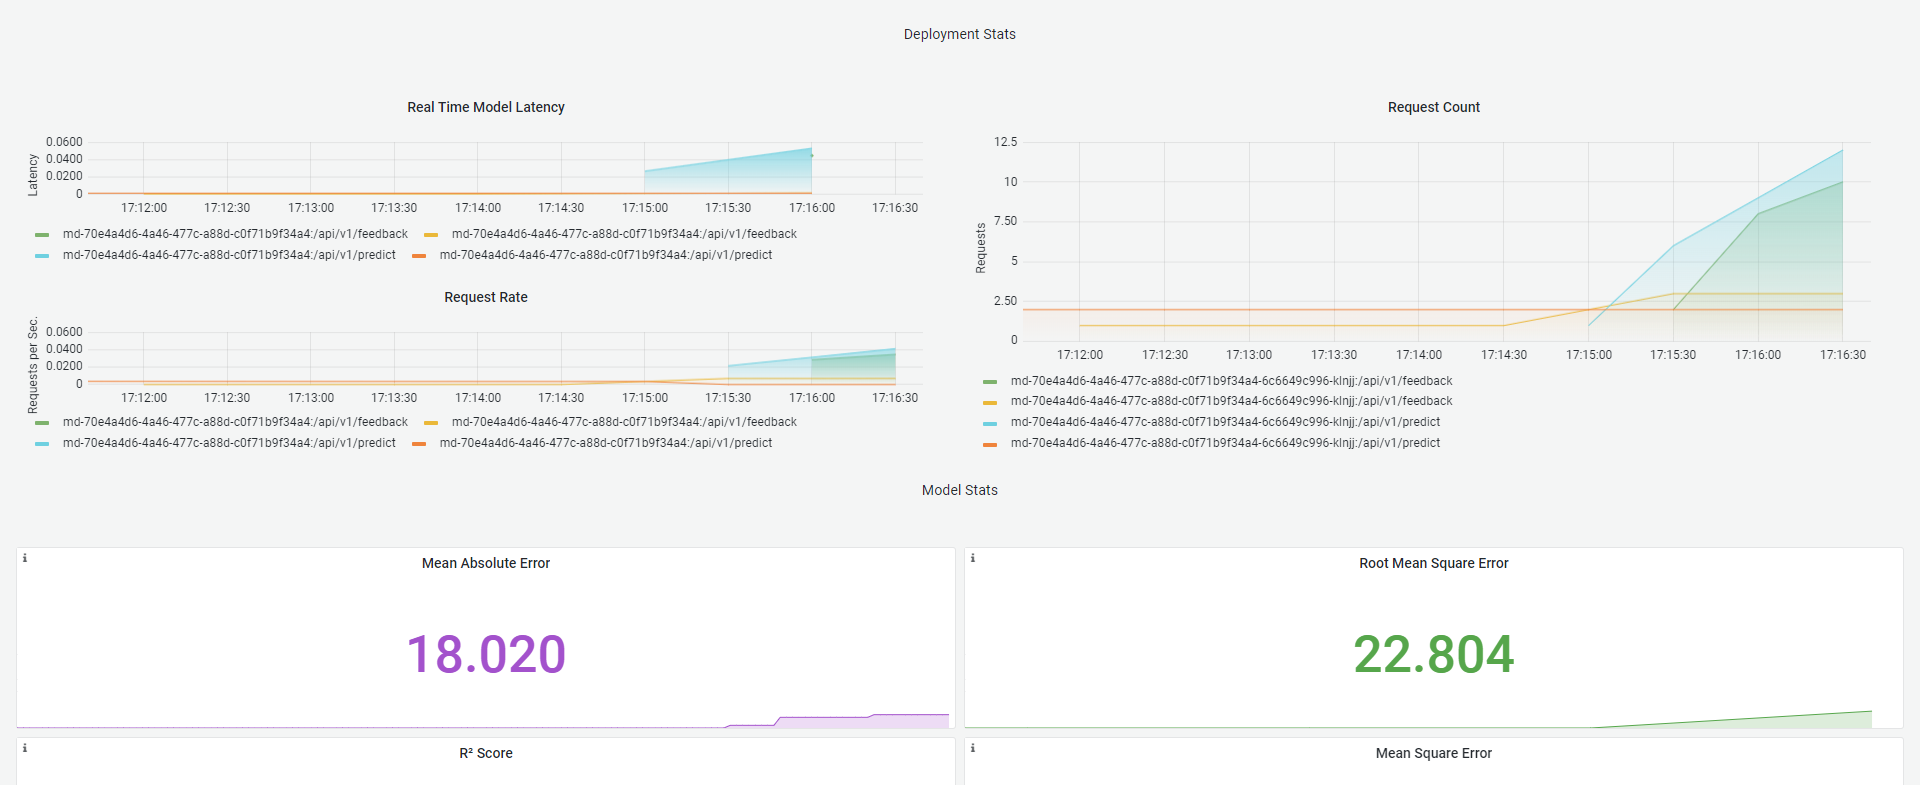Viewport: 1920px width, 785px height.
Task: Click 17:14:00 label on Request Count x-axis
Action: click(1419, 355)
